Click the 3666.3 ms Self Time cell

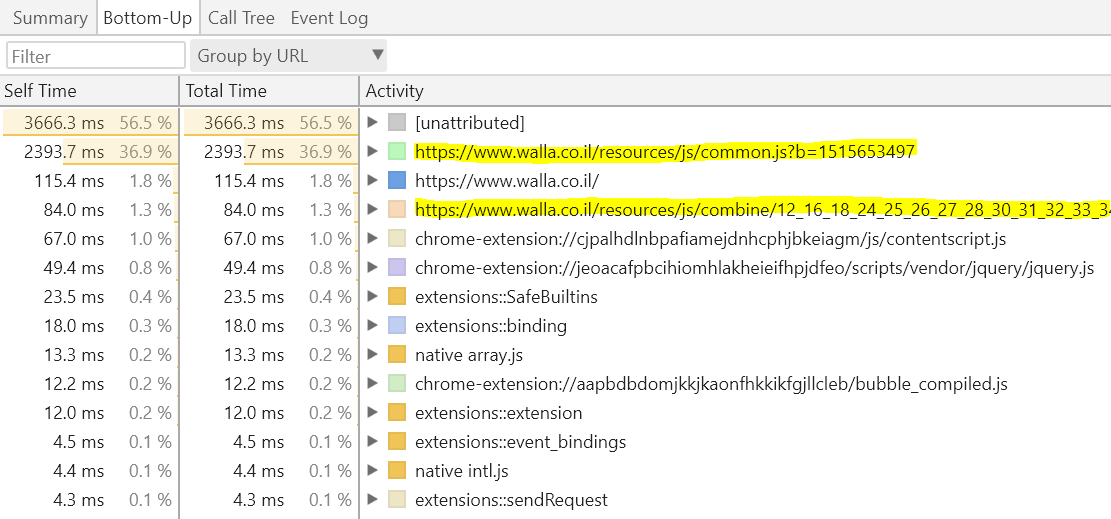pyautogui.click(x=89, y=123)
